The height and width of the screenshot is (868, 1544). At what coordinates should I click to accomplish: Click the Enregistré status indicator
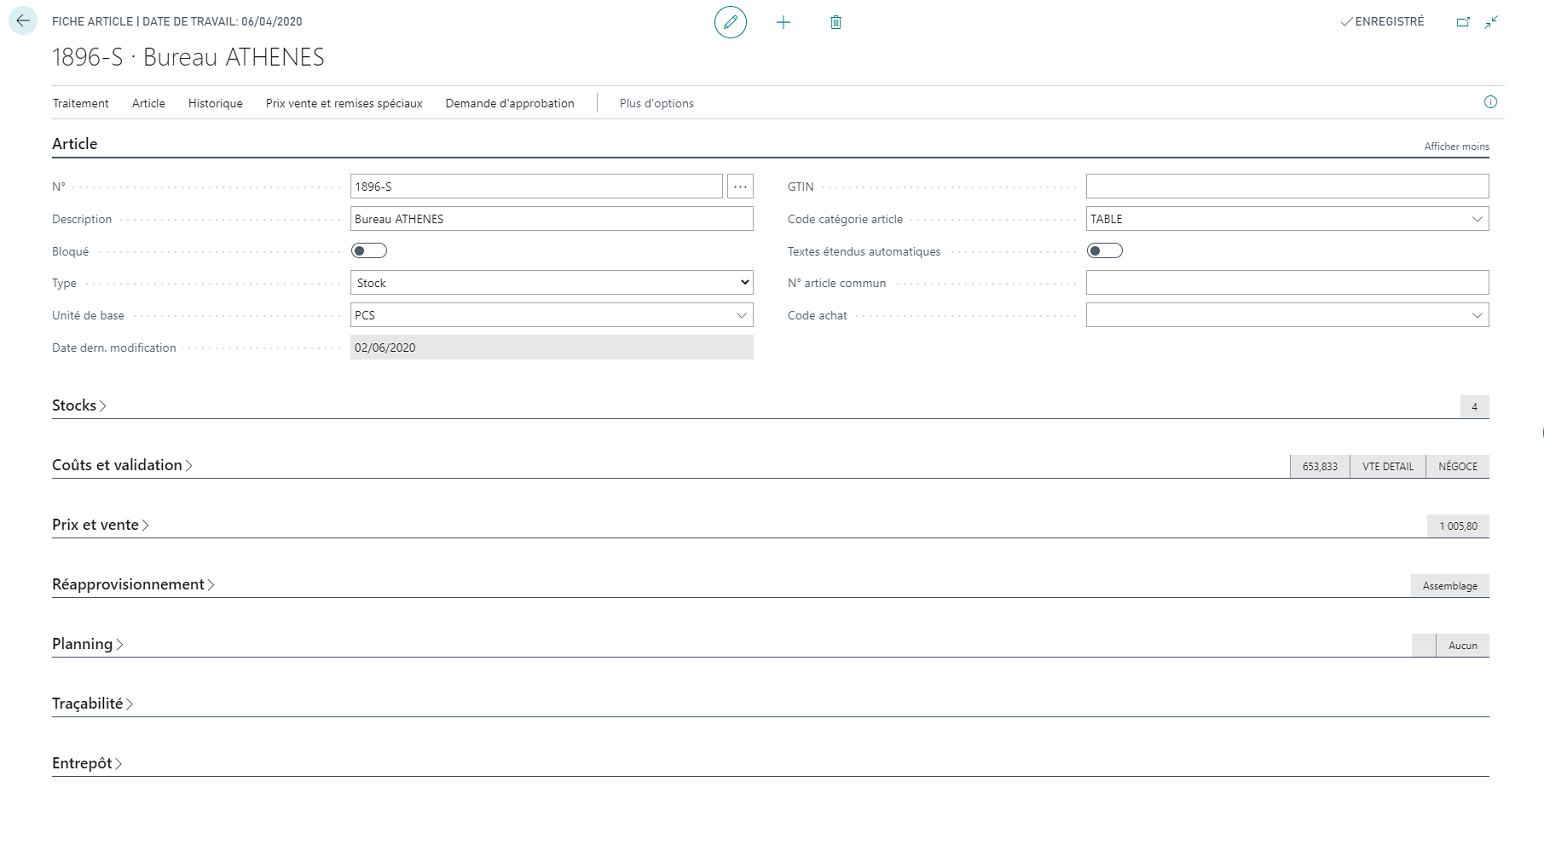click(x=1382, y=21)
